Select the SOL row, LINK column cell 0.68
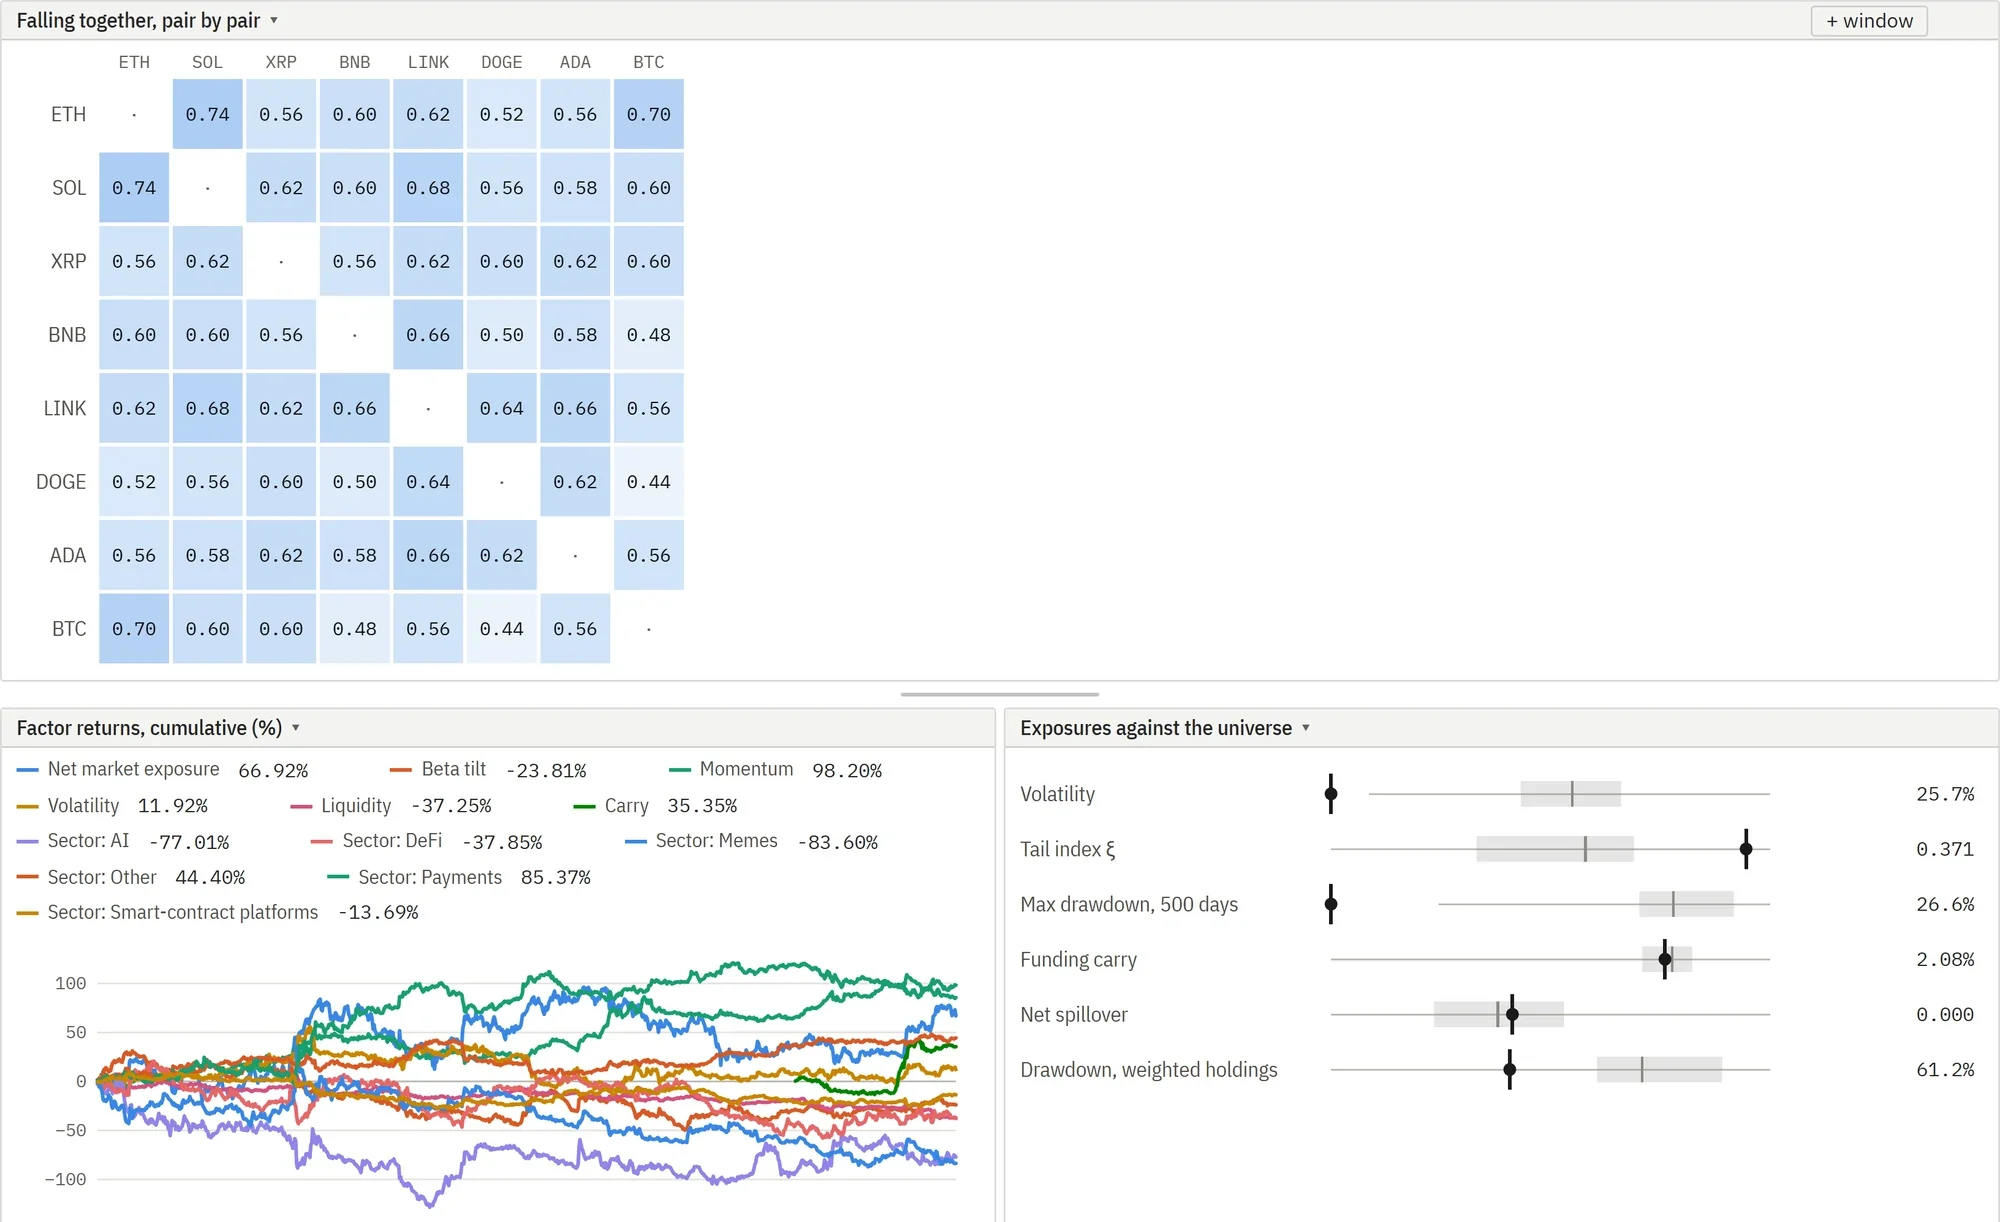Image resolution: width=2000 pixels, height=1222 pixels. tap(428, 188)
